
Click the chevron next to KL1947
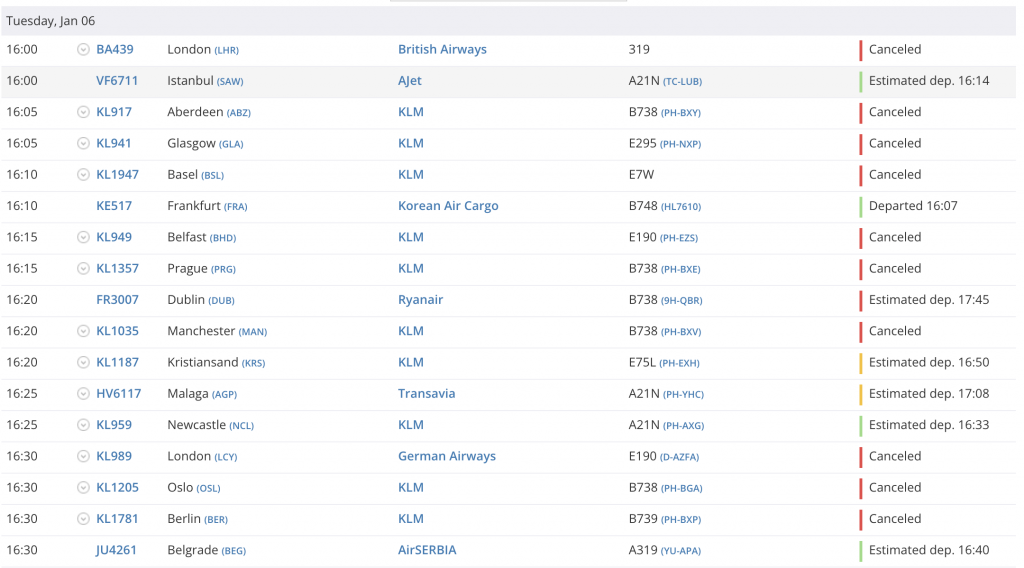[x=83, y=175]
